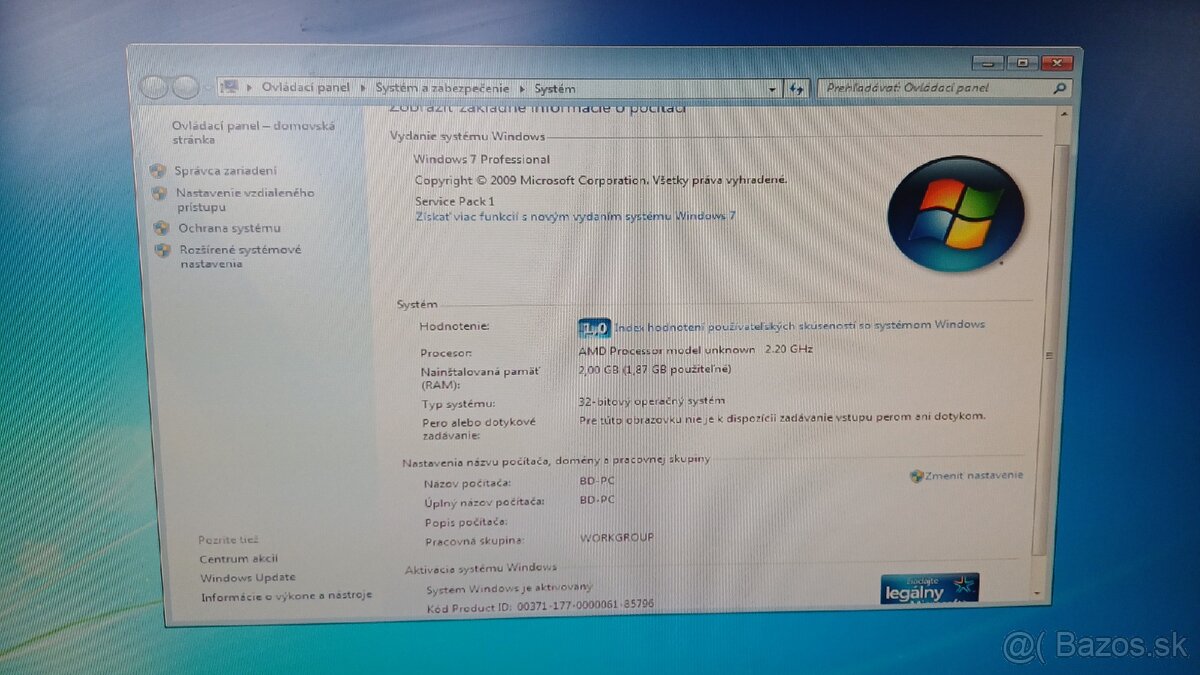Open Správca zariadení link

point(225,171)
